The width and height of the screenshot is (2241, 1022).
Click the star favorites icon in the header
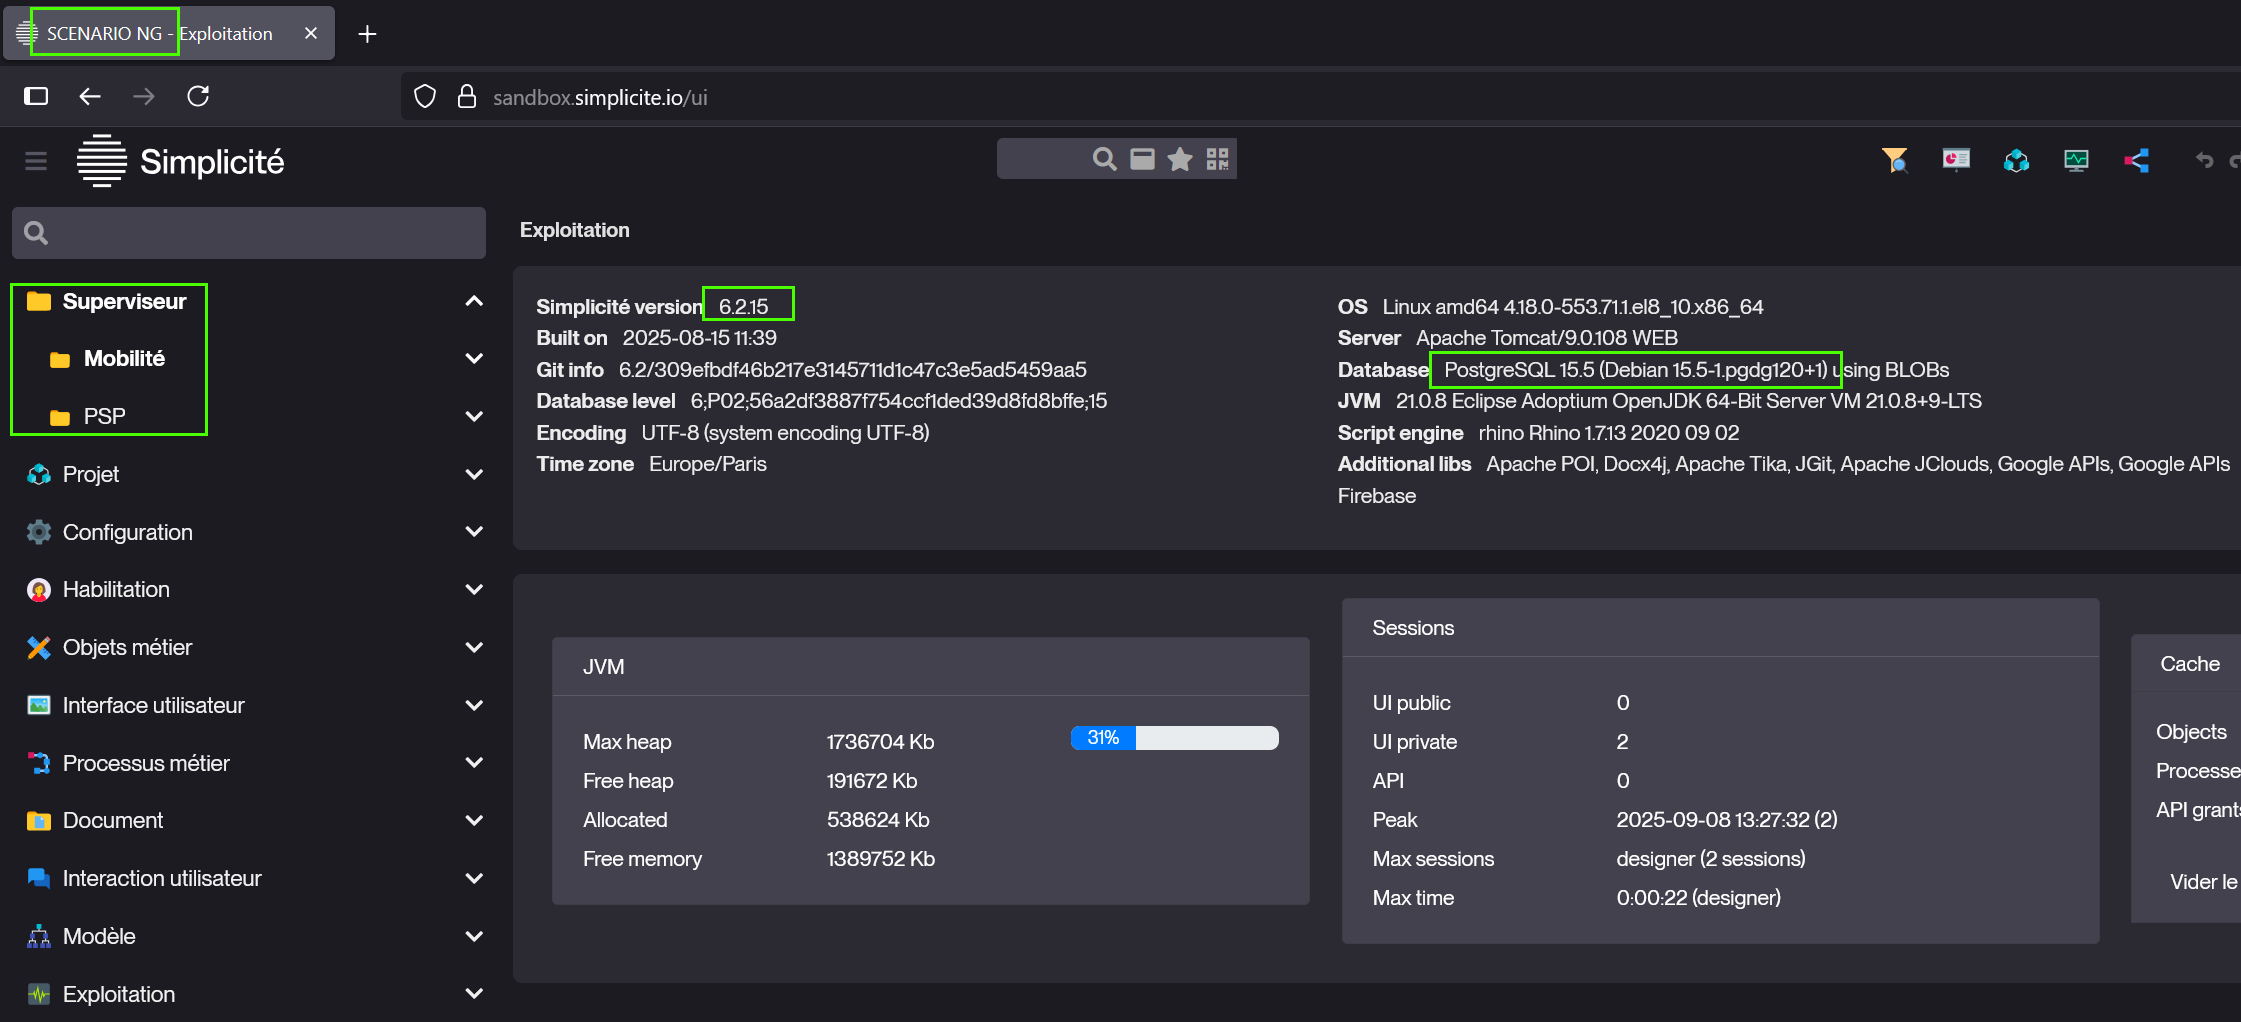[x=1180, y=159]
